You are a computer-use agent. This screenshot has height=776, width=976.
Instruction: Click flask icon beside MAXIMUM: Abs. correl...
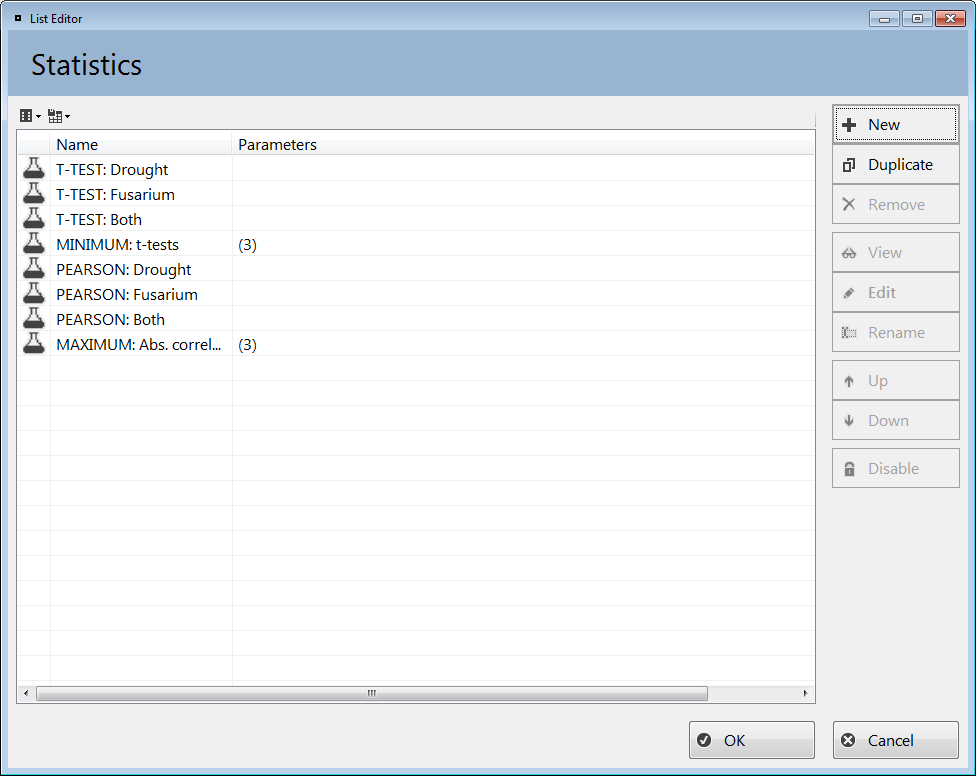[34, 343]
